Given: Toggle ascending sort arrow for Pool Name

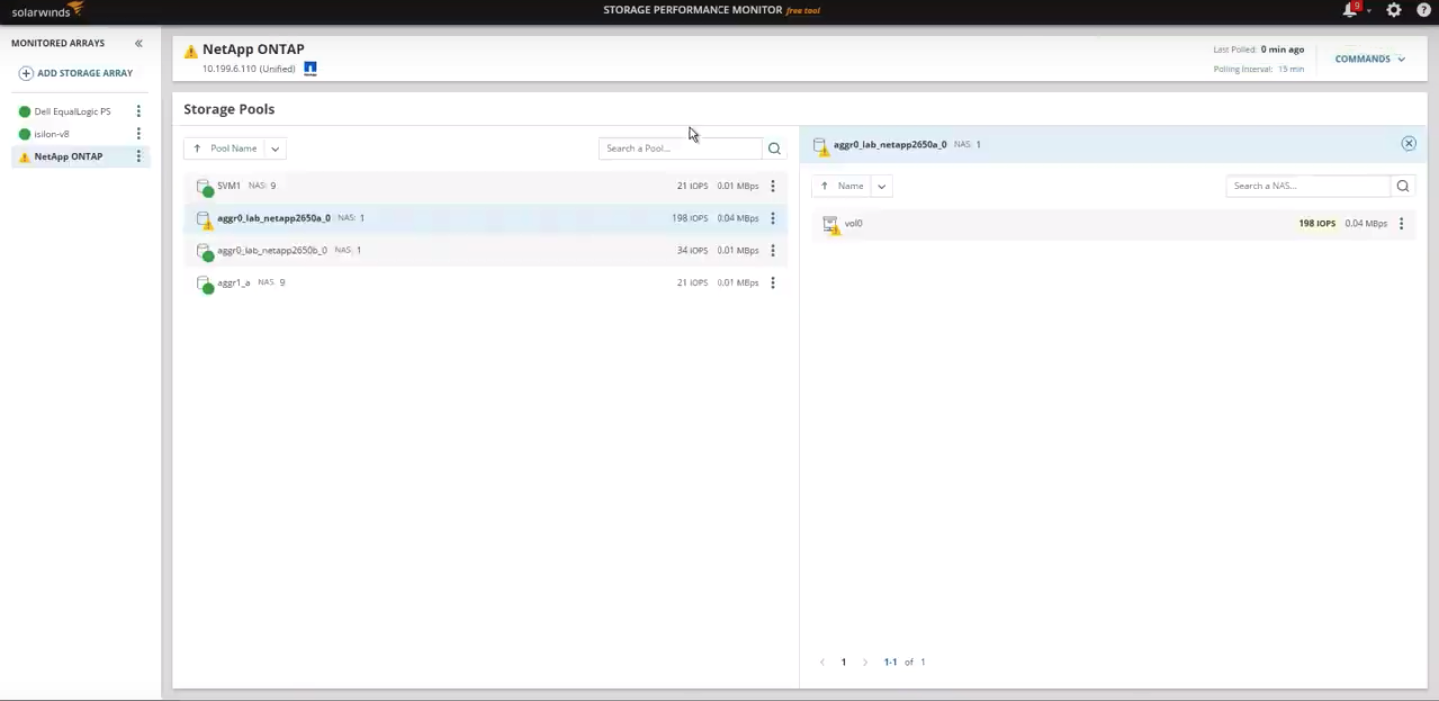Looking at the screenshot, I should click(196, 147).
